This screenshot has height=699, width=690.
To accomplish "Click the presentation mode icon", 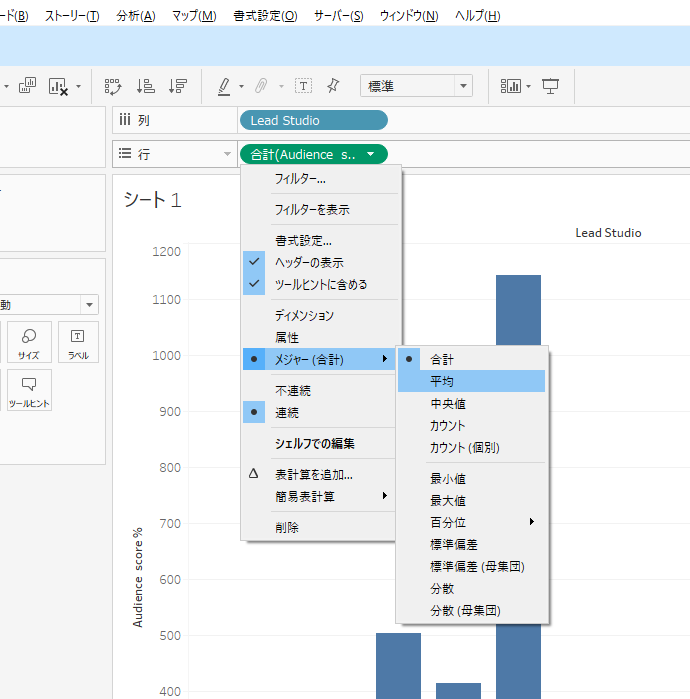I will 550,86.
